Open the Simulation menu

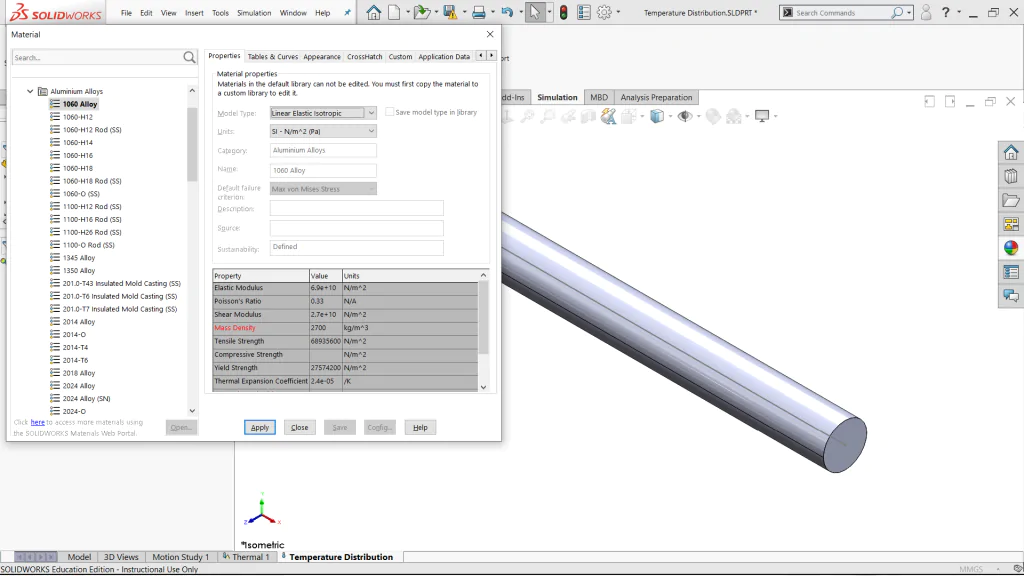coord(254,12)
